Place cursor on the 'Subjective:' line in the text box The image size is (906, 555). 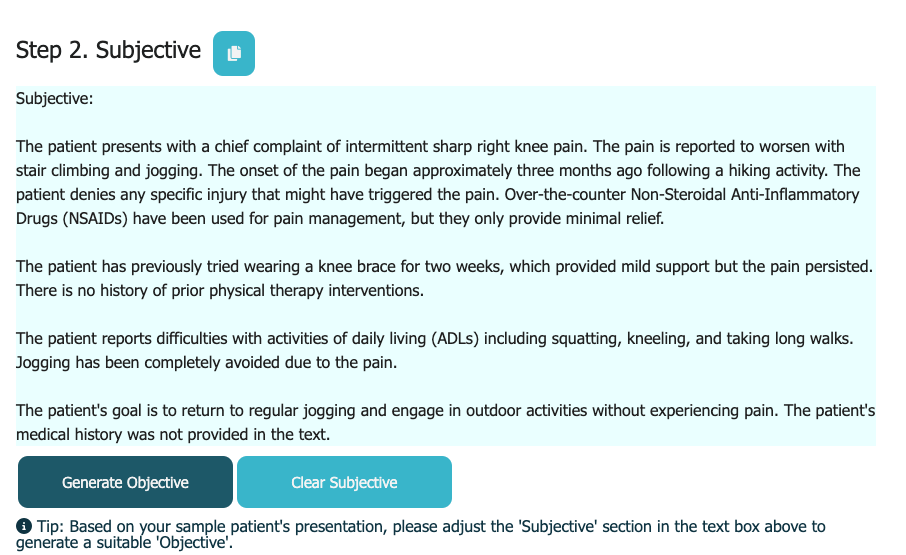[x=54, y=99]
